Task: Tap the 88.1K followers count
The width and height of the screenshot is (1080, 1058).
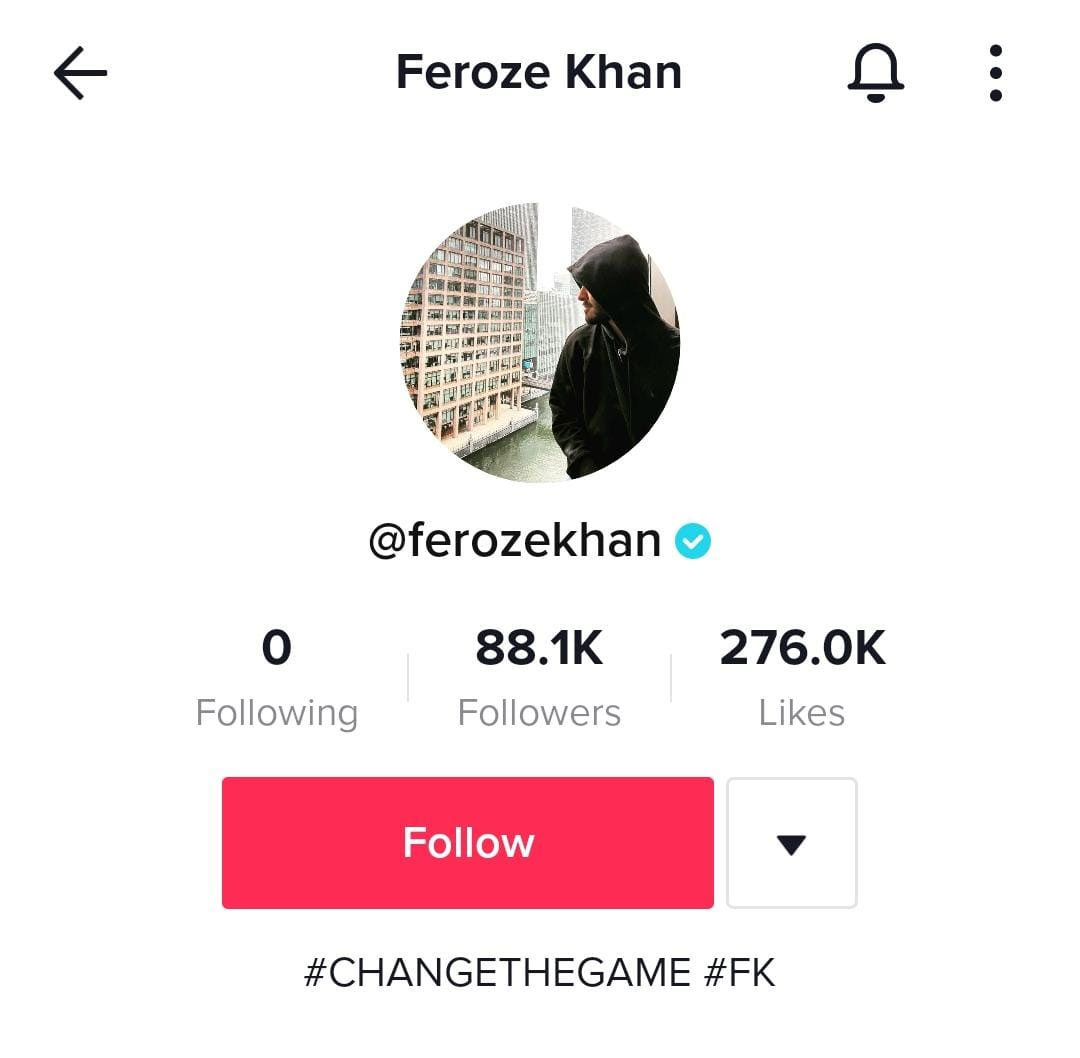Action: click(539, 647)
